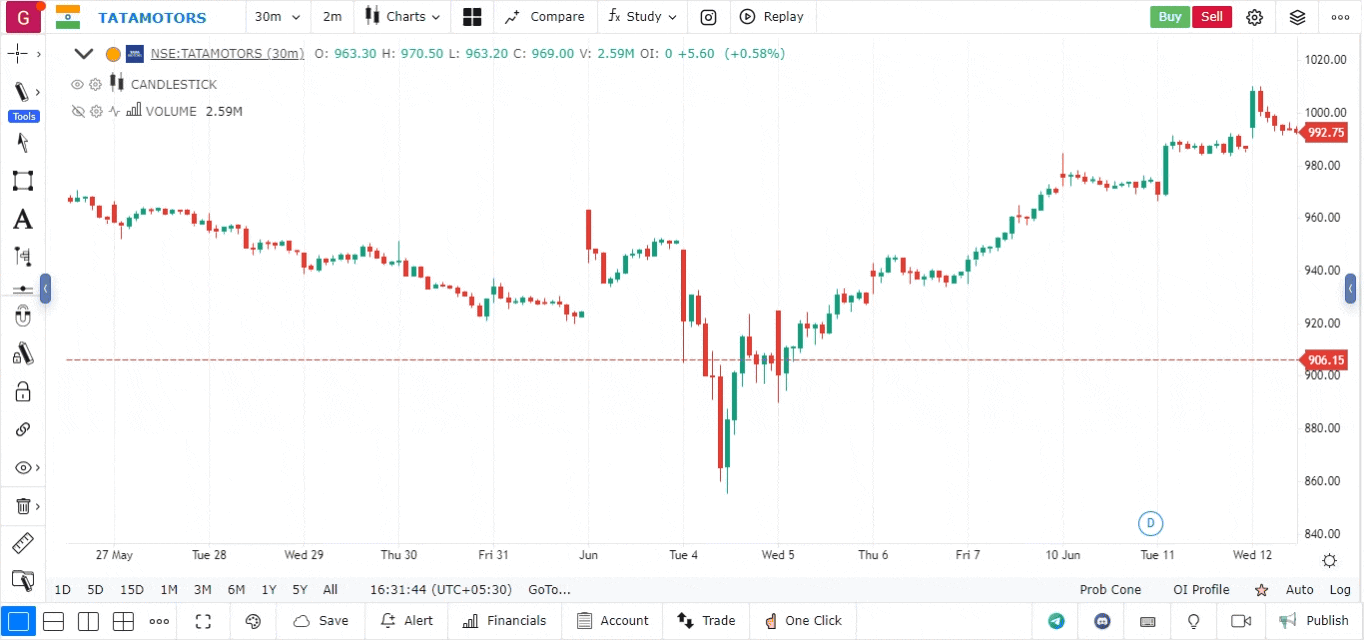Open the layout grid icon in top toolbar
Viewport: 1364px width, 640px height.
click(472, 17)
